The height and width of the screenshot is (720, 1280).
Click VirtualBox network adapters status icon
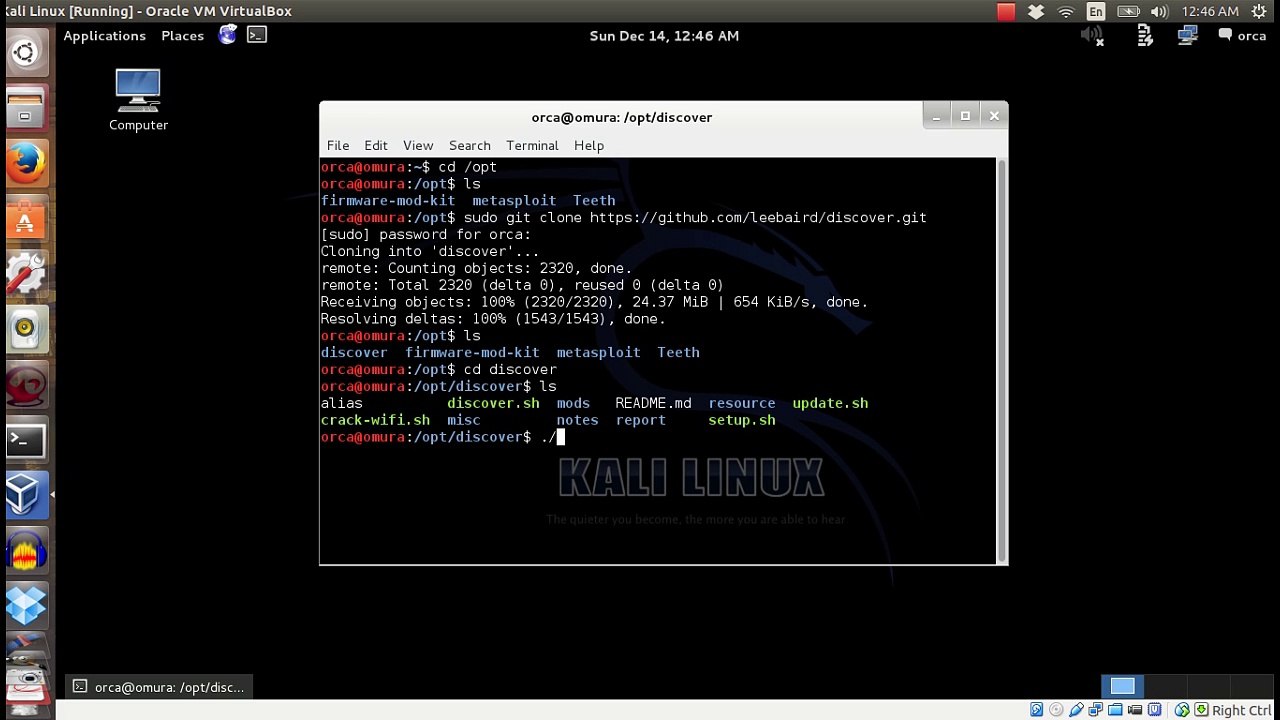(x=1096, y=710)
